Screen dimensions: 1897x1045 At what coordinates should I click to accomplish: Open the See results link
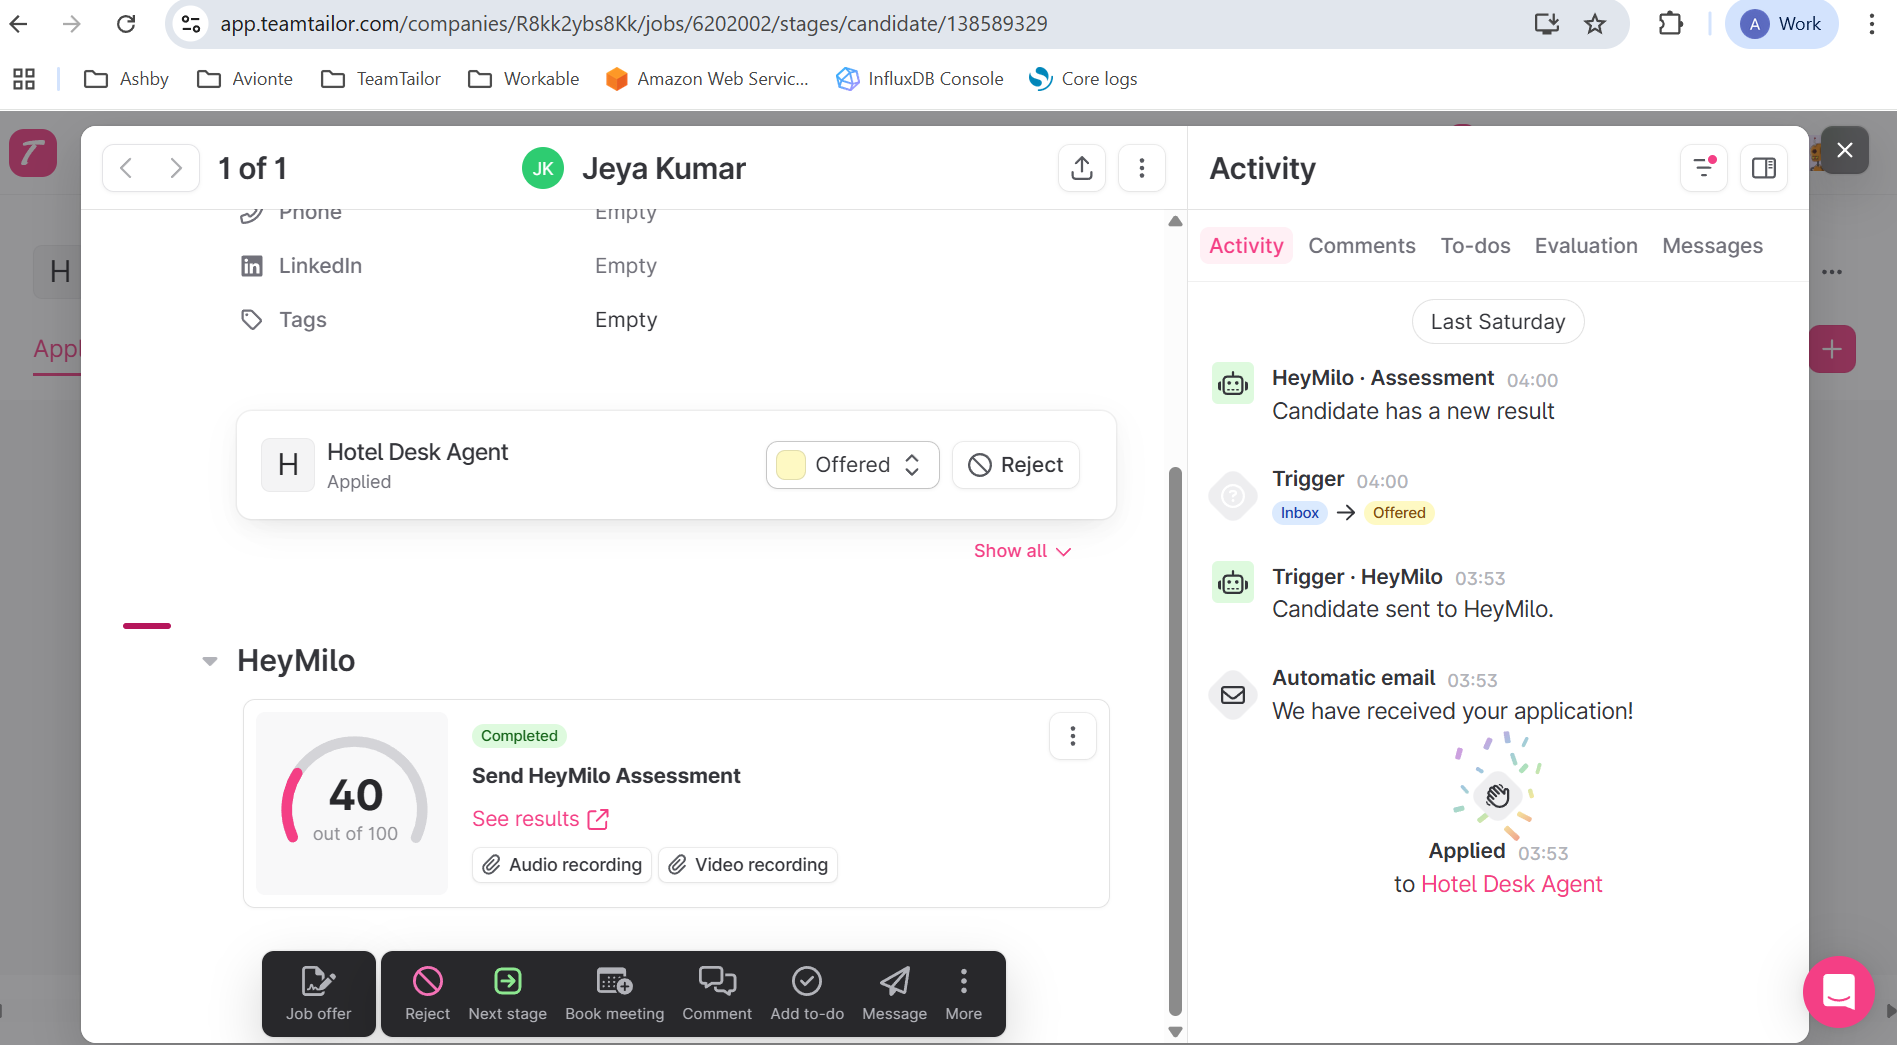540,819
